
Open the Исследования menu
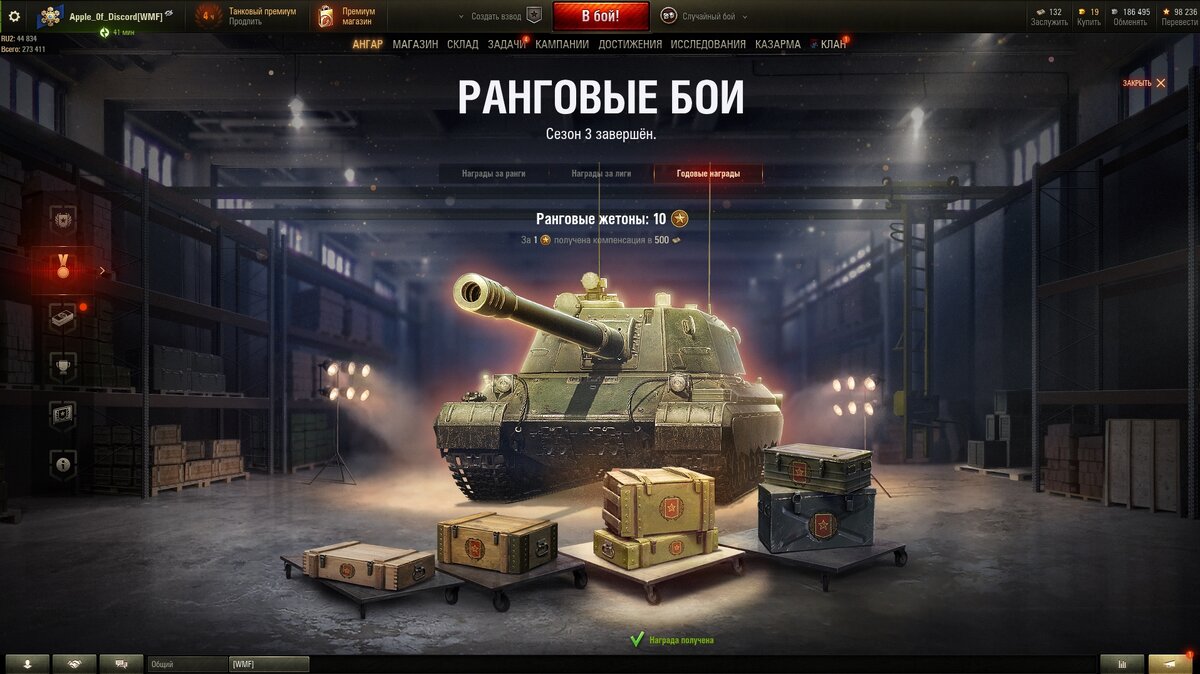pyautogui.click(x=708, y=44)
